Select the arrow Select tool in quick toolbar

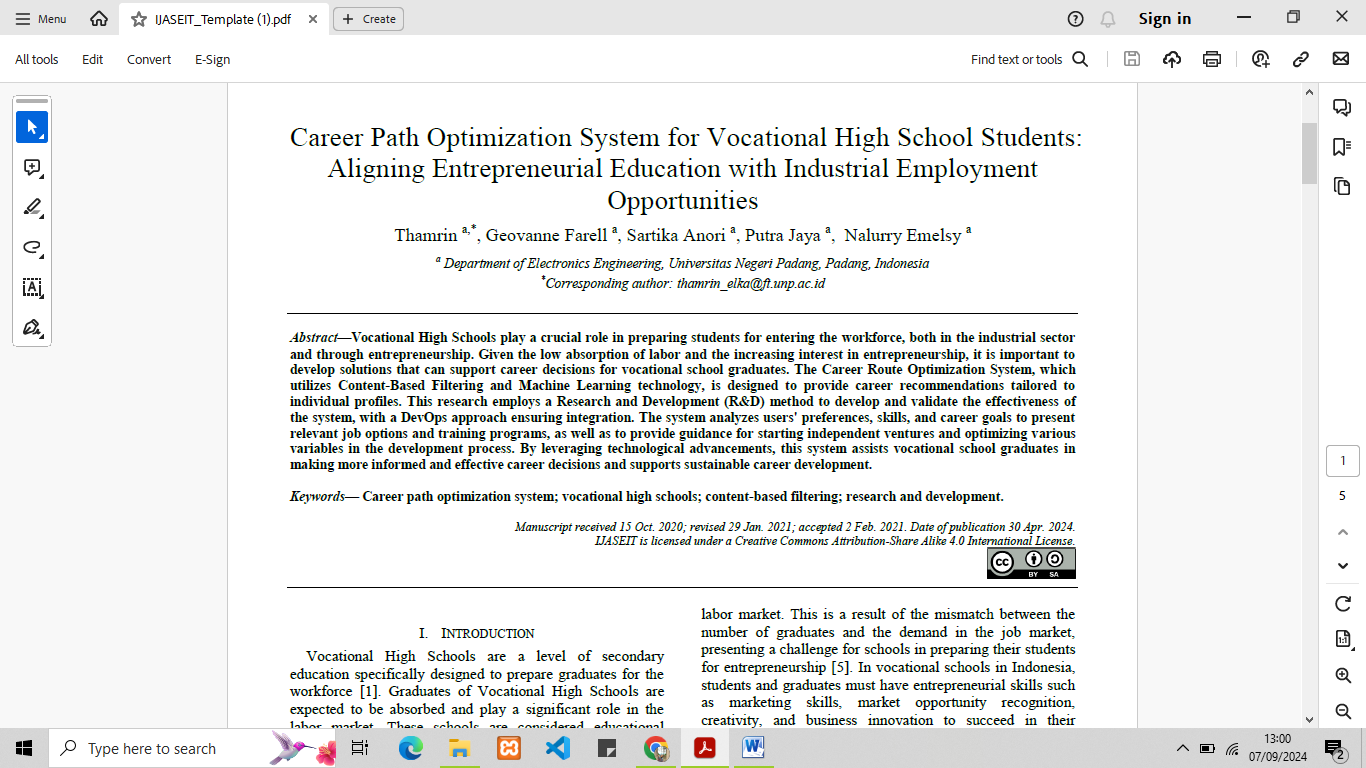32,127
